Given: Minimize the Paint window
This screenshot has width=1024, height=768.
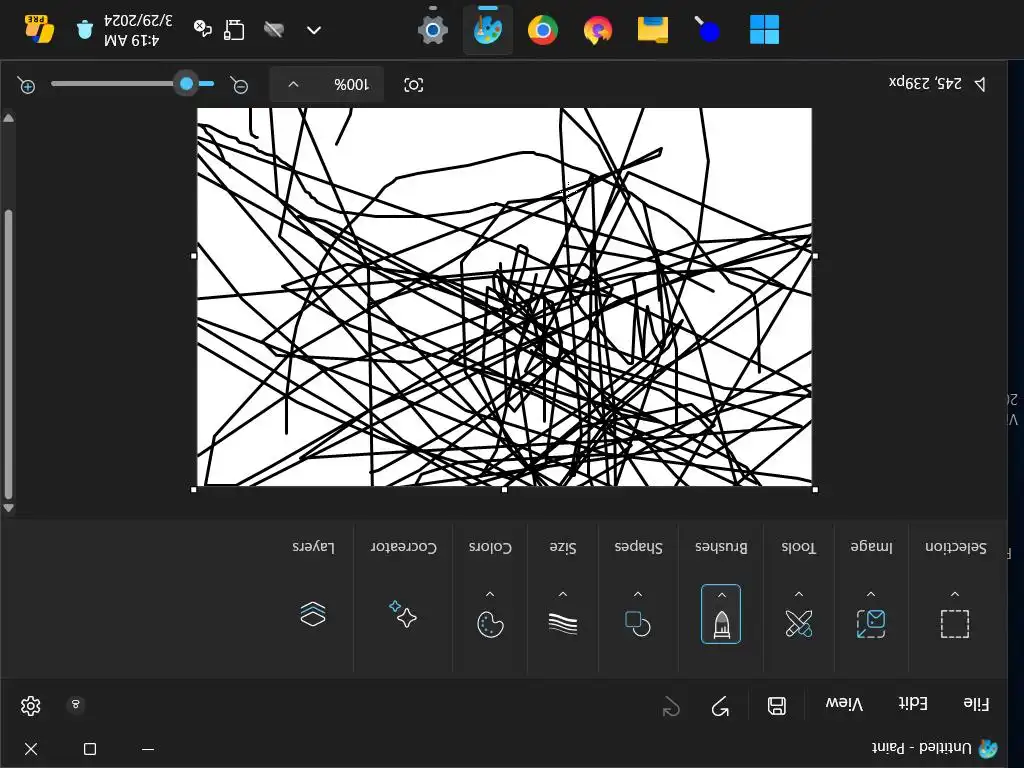Looking at the screenshot, I should tap(148, 749).
